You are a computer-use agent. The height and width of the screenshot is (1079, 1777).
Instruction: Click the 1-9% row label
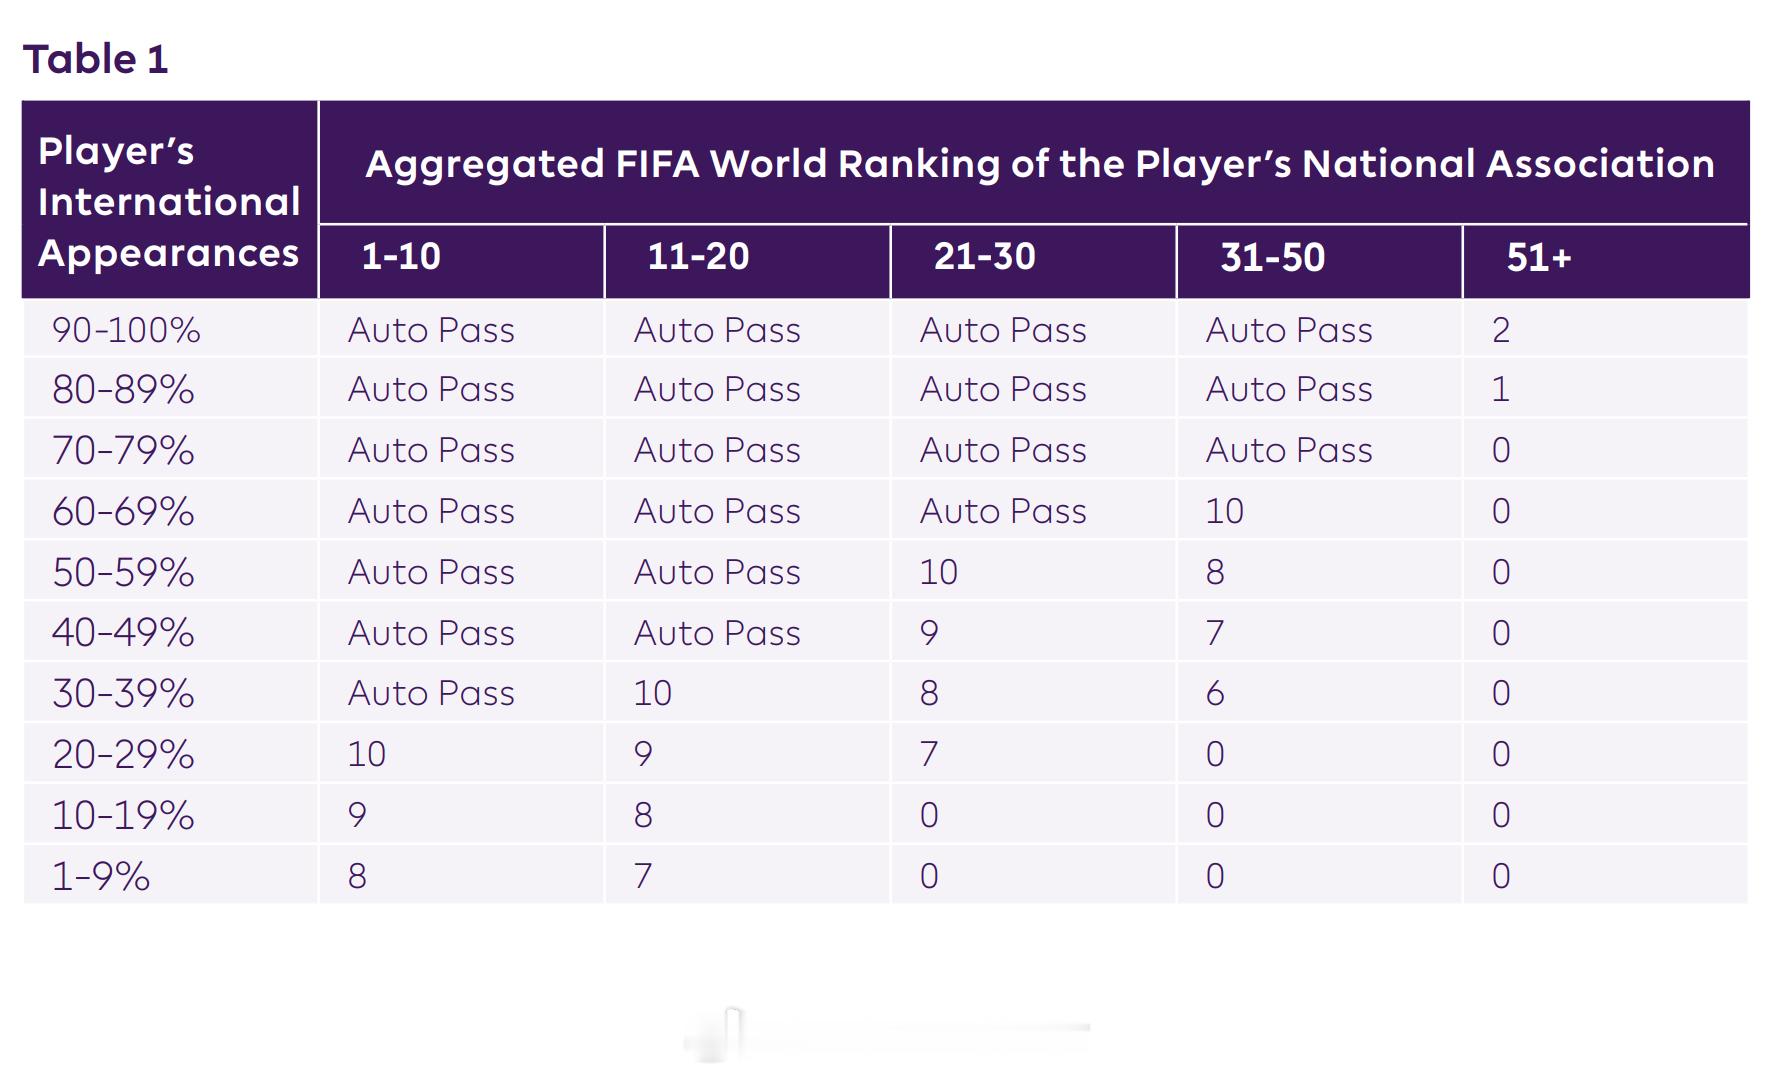click(x=101, y=876)
